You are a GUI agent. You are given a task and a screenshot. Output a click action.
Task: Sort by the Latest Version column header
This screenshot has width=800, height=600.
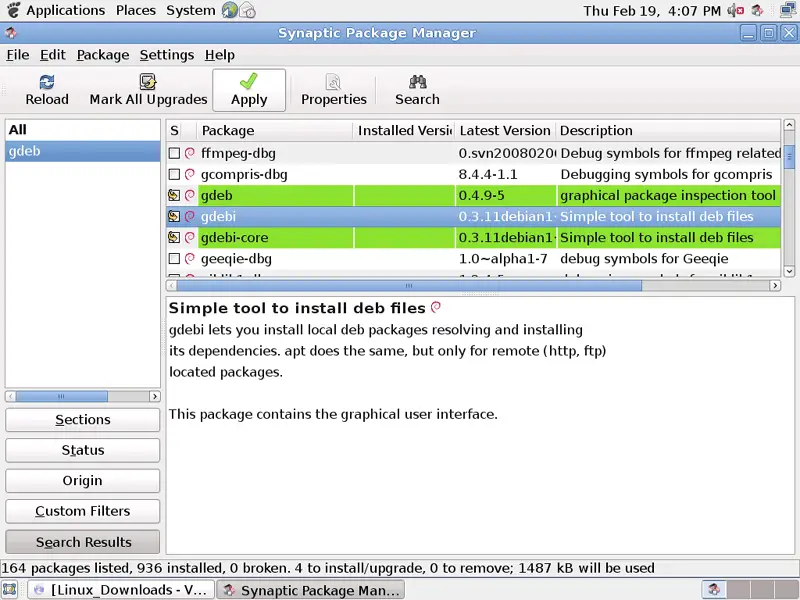[x=505, y=131]
